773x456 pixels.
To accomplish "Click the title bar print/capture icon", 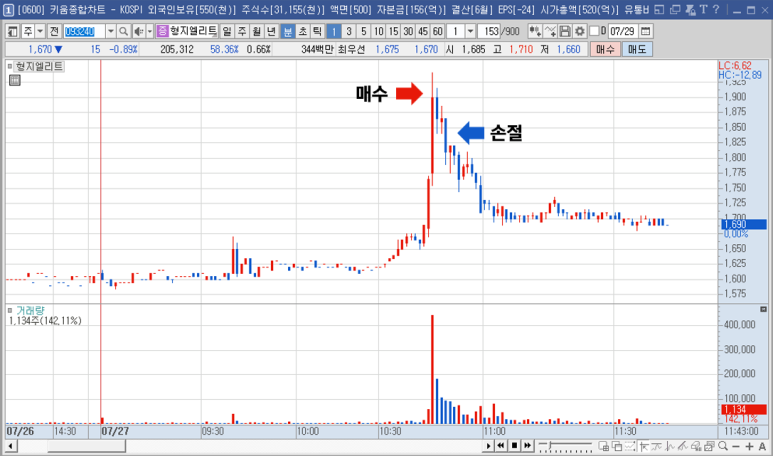I will pyautogui.click(x=690, y=9).
